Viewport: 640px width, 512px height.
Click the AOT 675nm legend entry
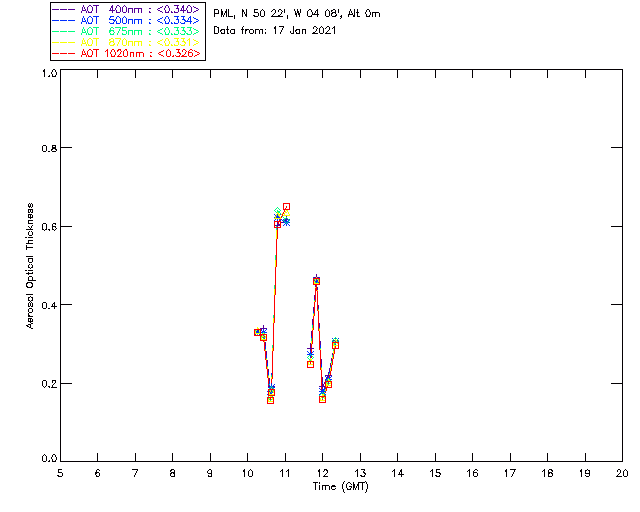tap(126, 31)
